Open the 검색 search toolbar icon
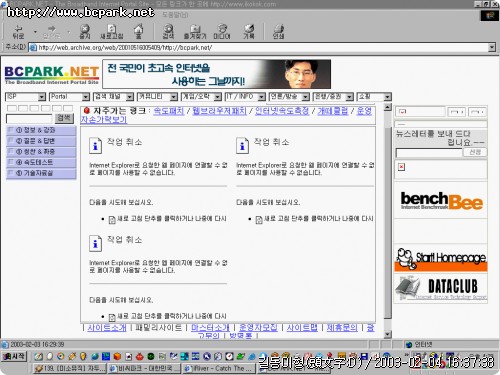 168,32
